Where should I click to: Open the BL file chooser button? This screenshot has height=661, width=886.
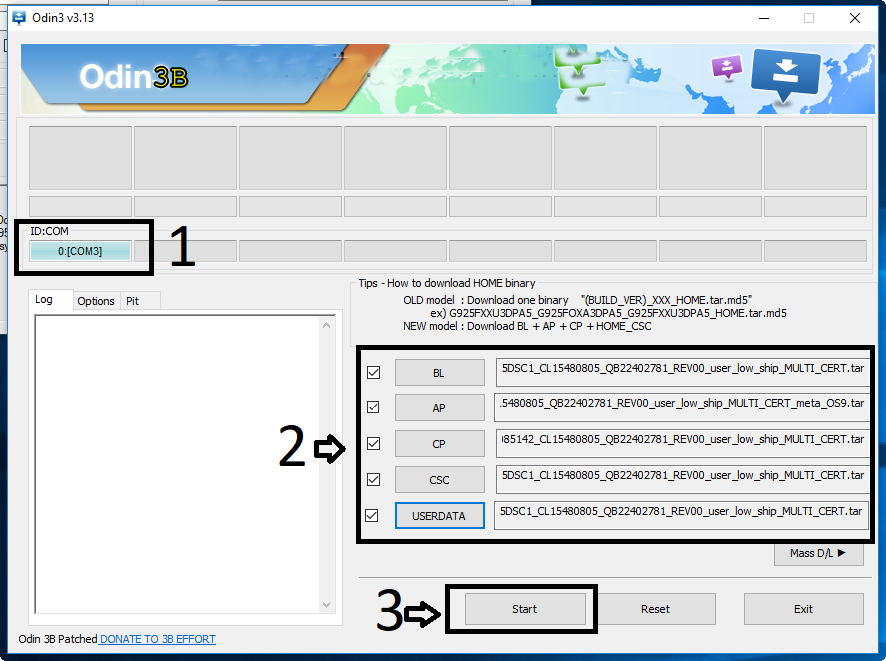[440, 373]
